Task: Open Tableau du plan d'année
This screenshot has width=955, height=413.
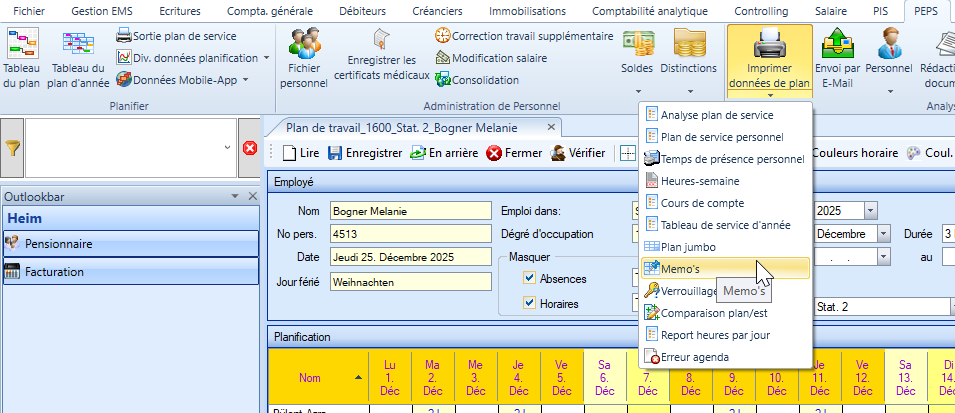Action: (x=78, y=58)
